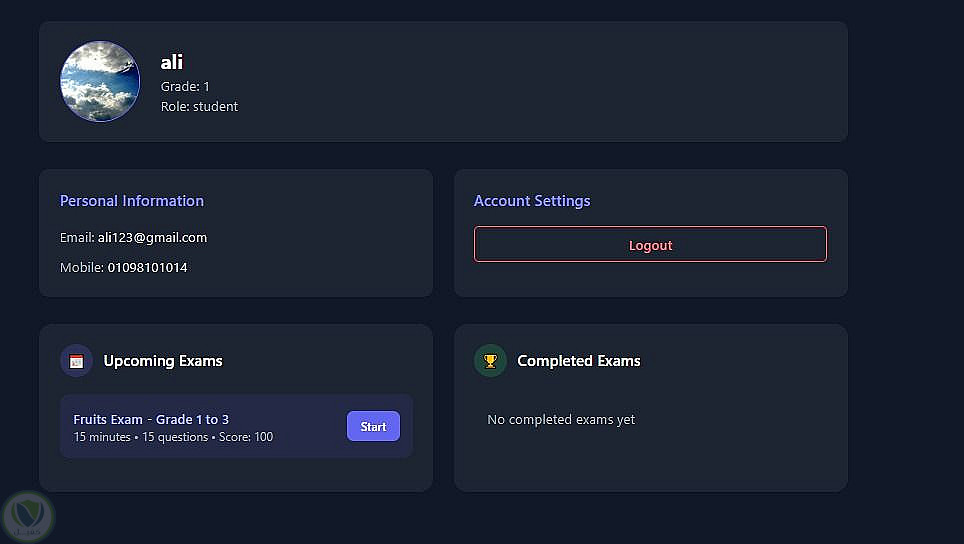Click the 'Role: student' text

coord(199,106)
